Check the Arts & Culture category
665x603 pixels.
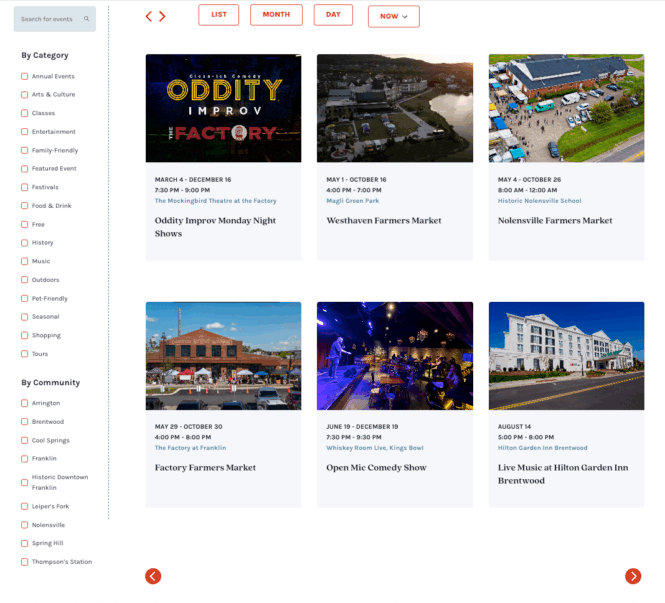coord(25,95)
